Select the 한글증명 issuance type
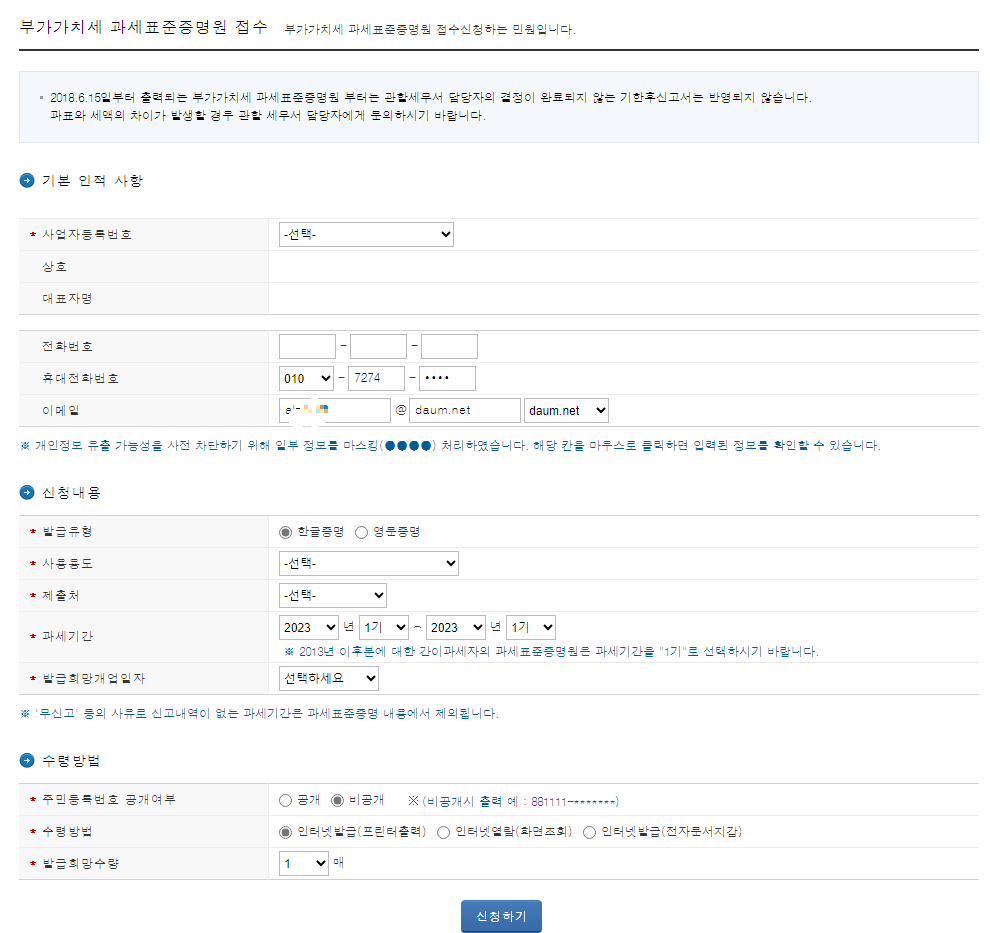The height and width of the screenshot is (933, 990). 285,531
